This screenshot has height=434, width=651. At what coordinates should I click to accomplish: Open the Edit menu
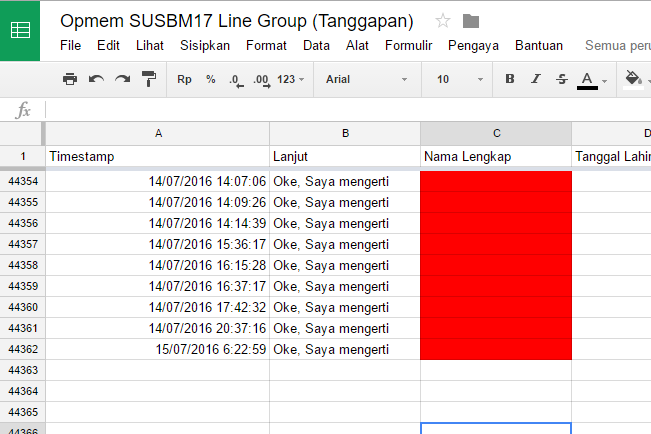click(108, 45)
